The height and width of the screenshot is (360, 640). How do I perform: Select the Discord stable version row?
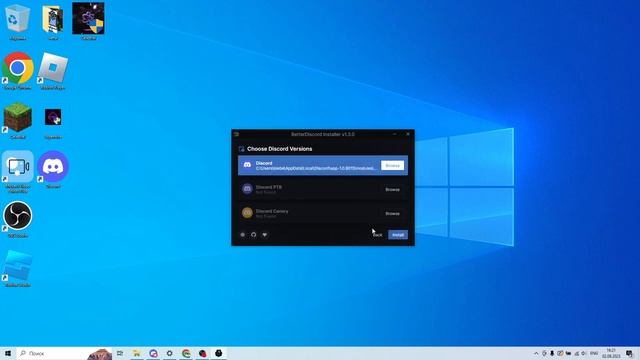[x=322, y=165]
